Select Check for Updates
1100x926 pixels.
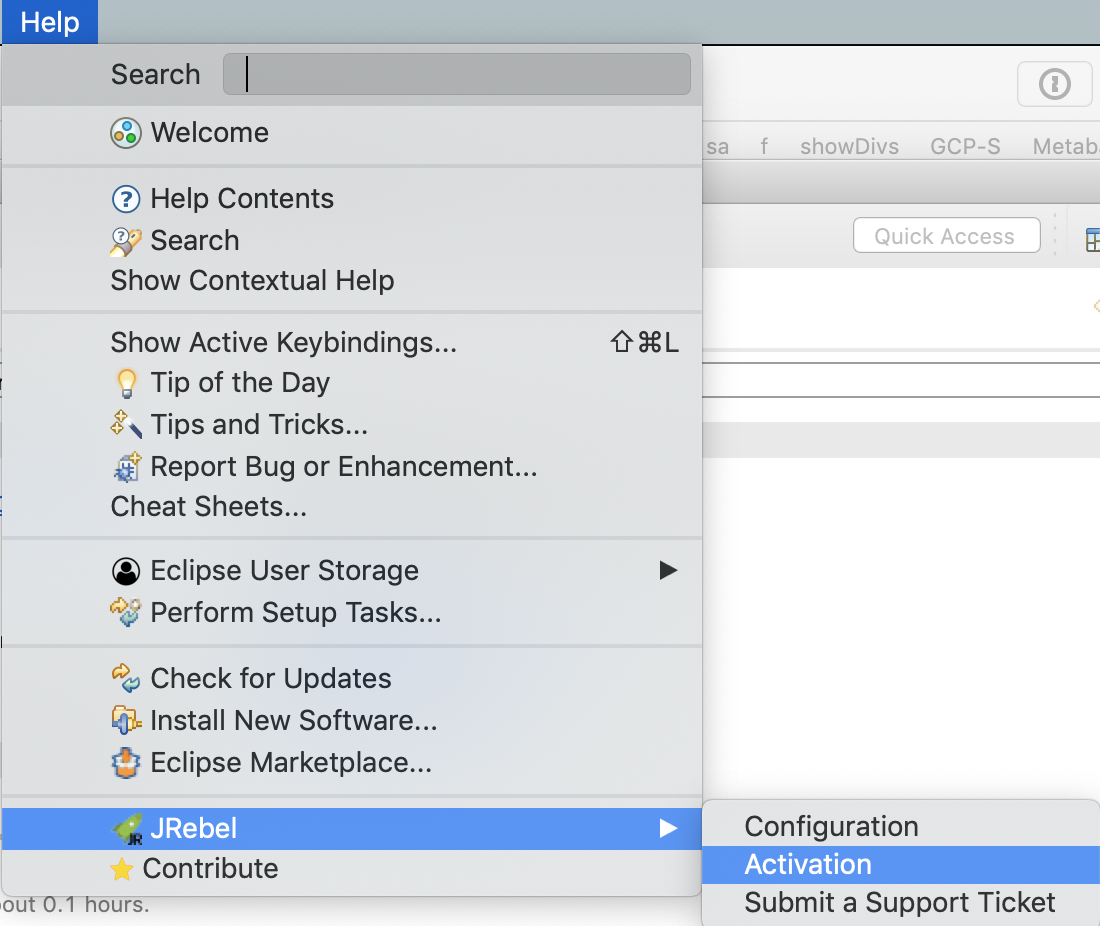point(270,679)
